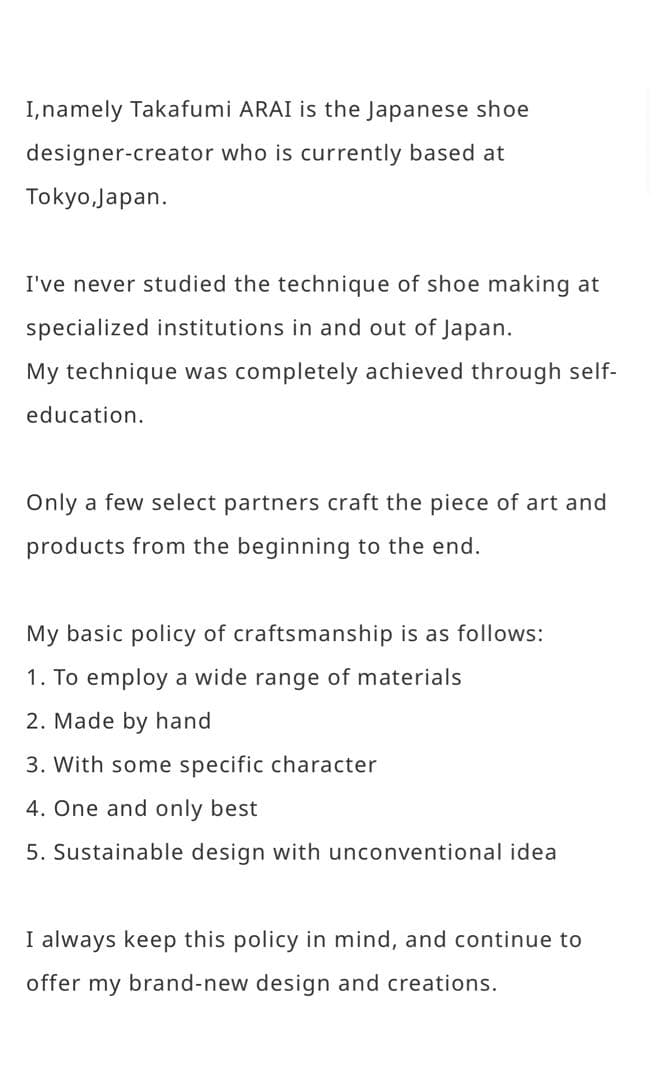This screenshot has width=656, height=1080.
Task: Select item 5 about sustainable design
Action: pyautogui.click(x=291, y=853)
